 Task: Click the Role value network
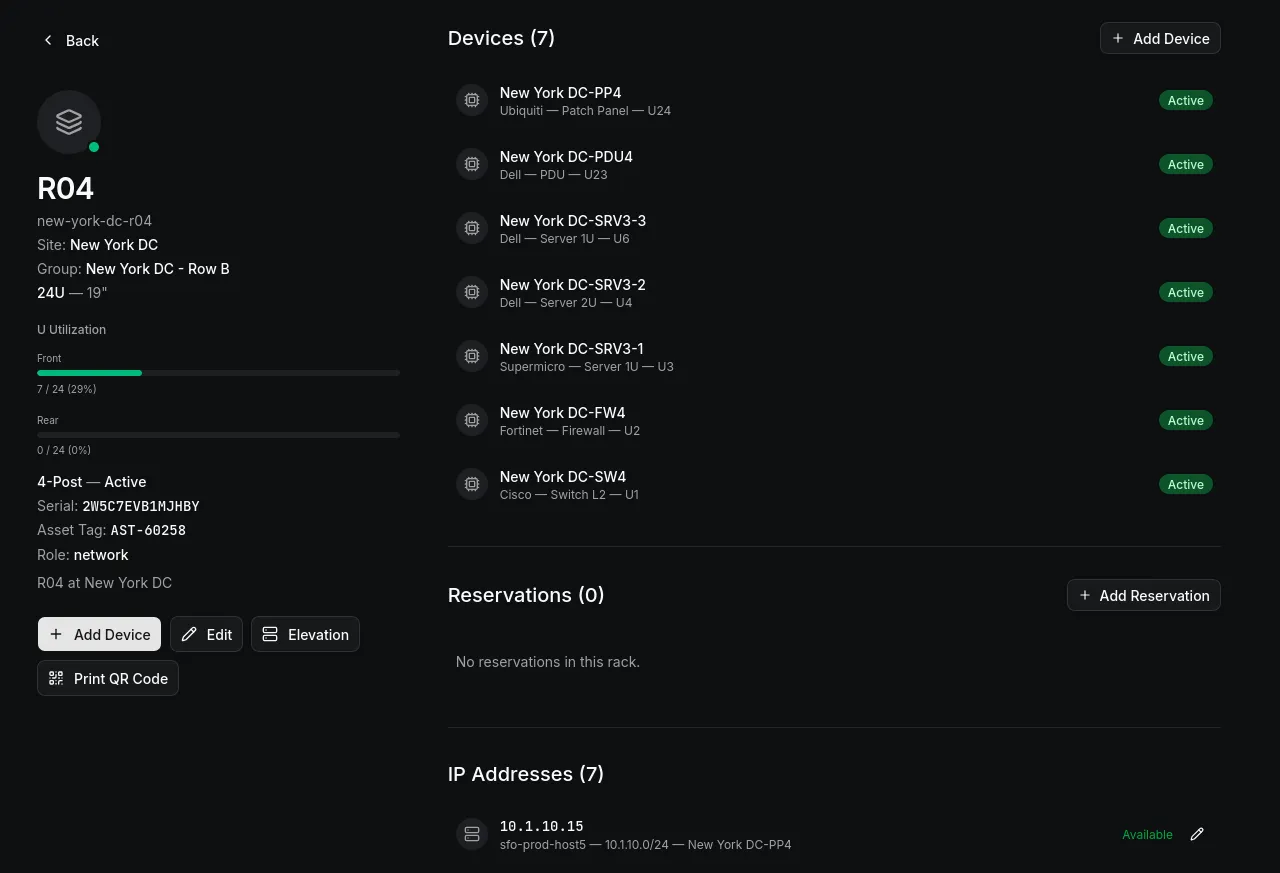101,554
